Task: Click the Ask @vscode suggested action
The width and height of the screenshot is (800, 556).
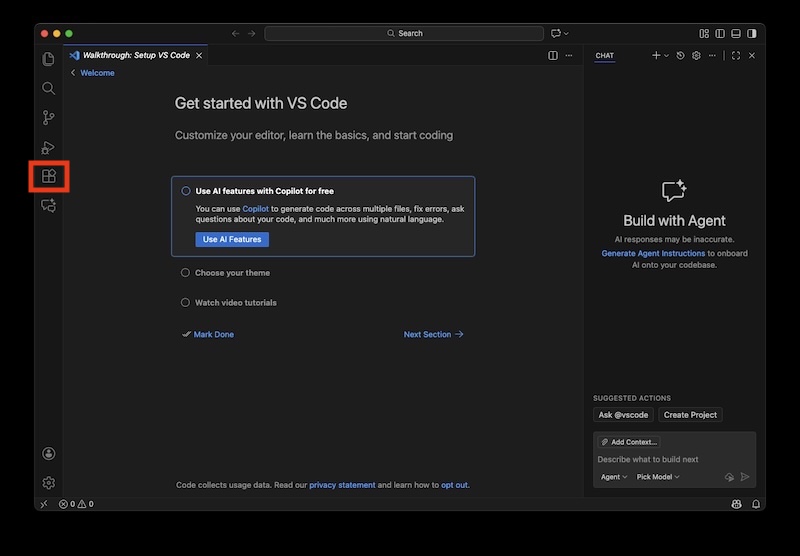Action: tap(623, 415)
